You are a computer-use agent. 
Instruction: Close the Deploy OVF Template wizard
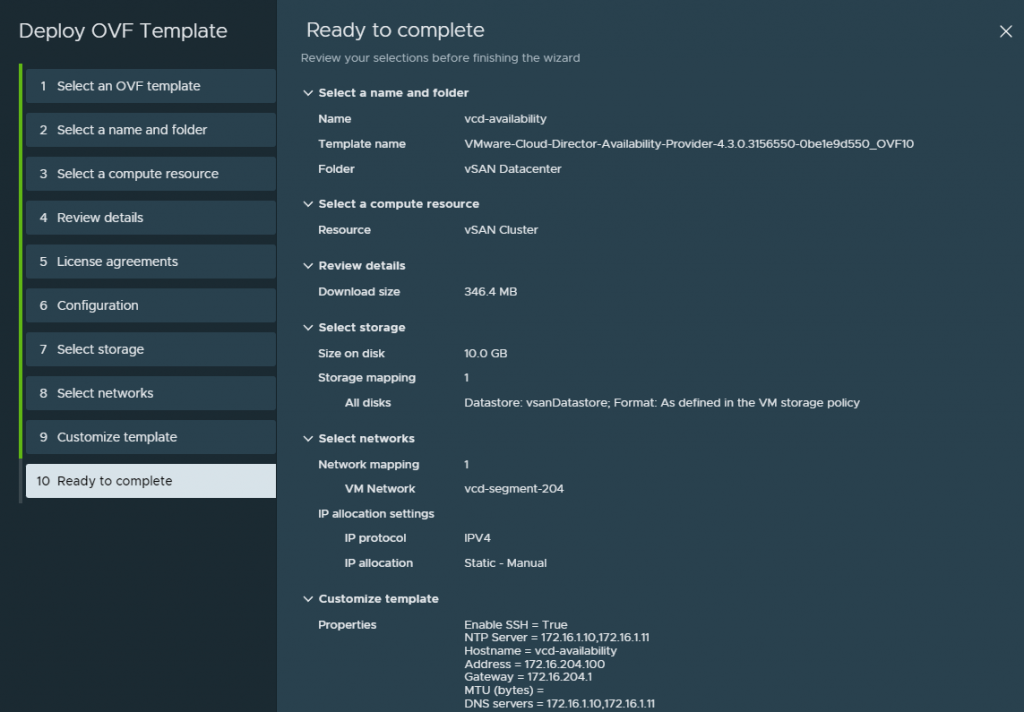pyautogui.click(x=1005, y=31)
